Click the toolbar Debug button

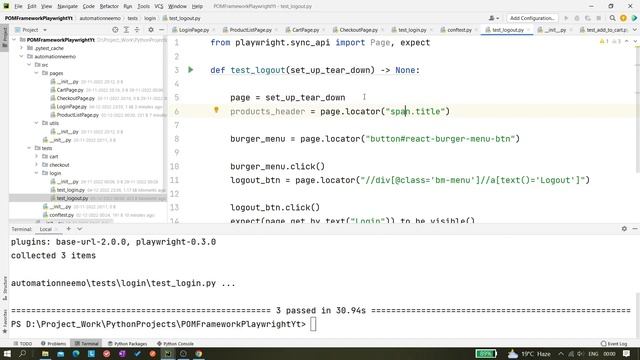coord(577,18)
